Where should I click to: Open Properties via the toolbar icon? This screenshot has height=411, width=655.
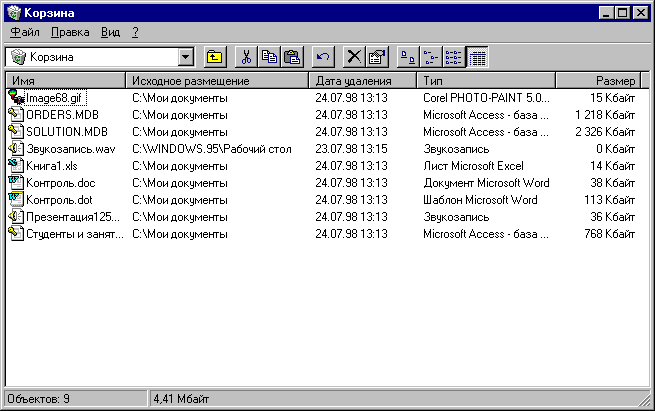coord(376,57)
